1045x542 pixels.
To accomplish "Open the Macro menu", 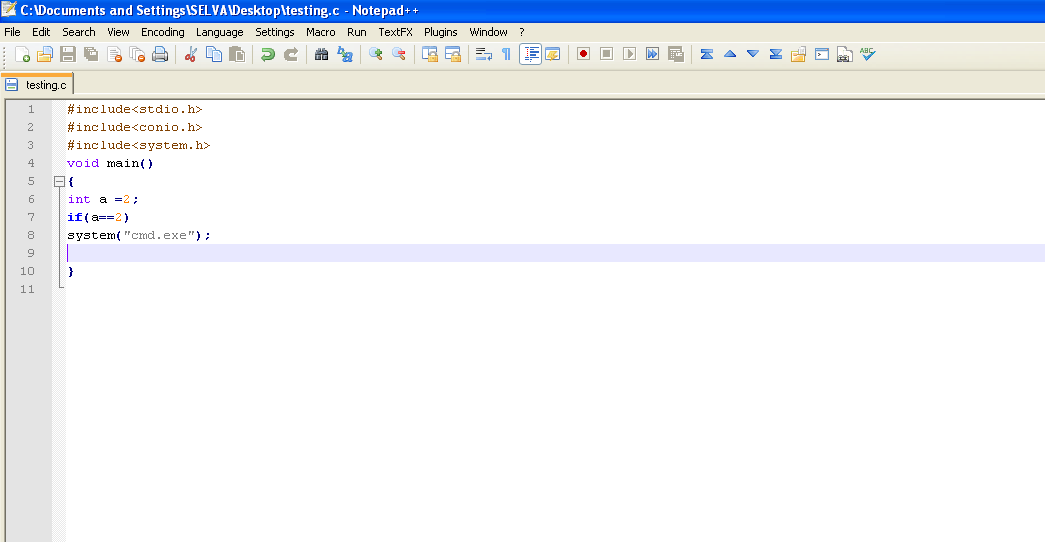I will point(321,32).
